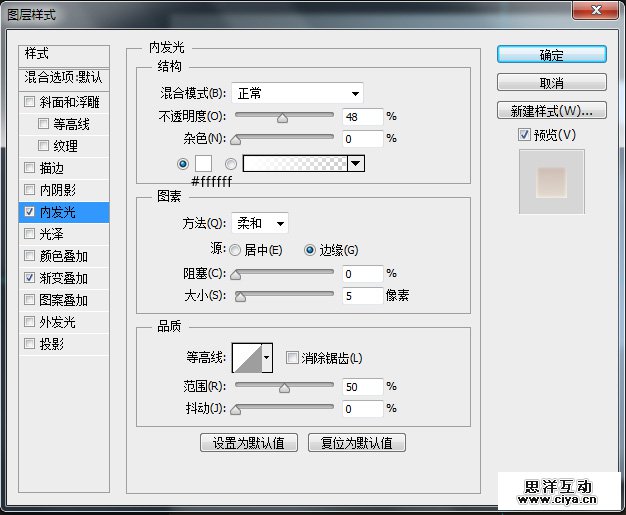626x515 pixels.
Task: Enable the 外发光 checkbox
Action: click(x=30, y=321)
